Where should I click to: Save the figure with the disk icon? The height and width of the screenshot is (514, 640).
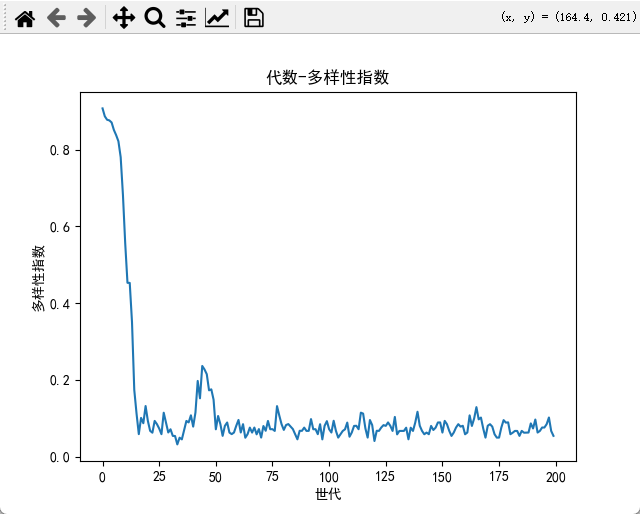point(254,17)
